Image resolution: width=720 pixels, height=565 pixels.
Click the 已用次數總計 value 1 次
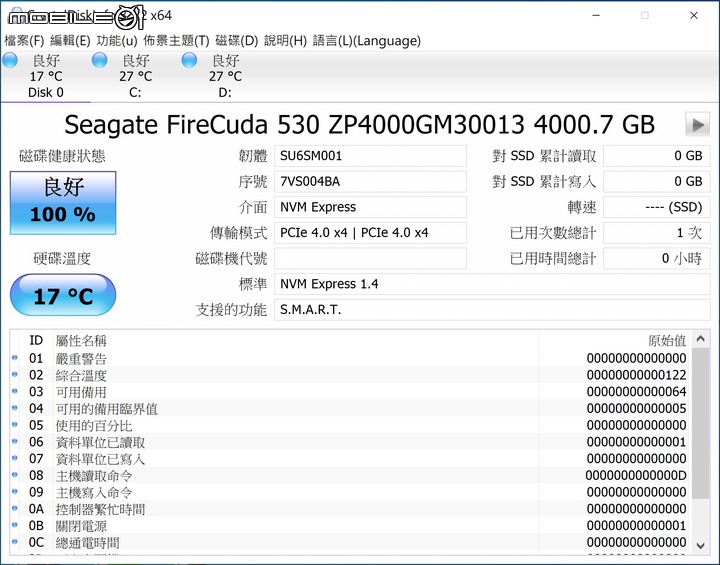pyautogui.click(x=657, y=233)
